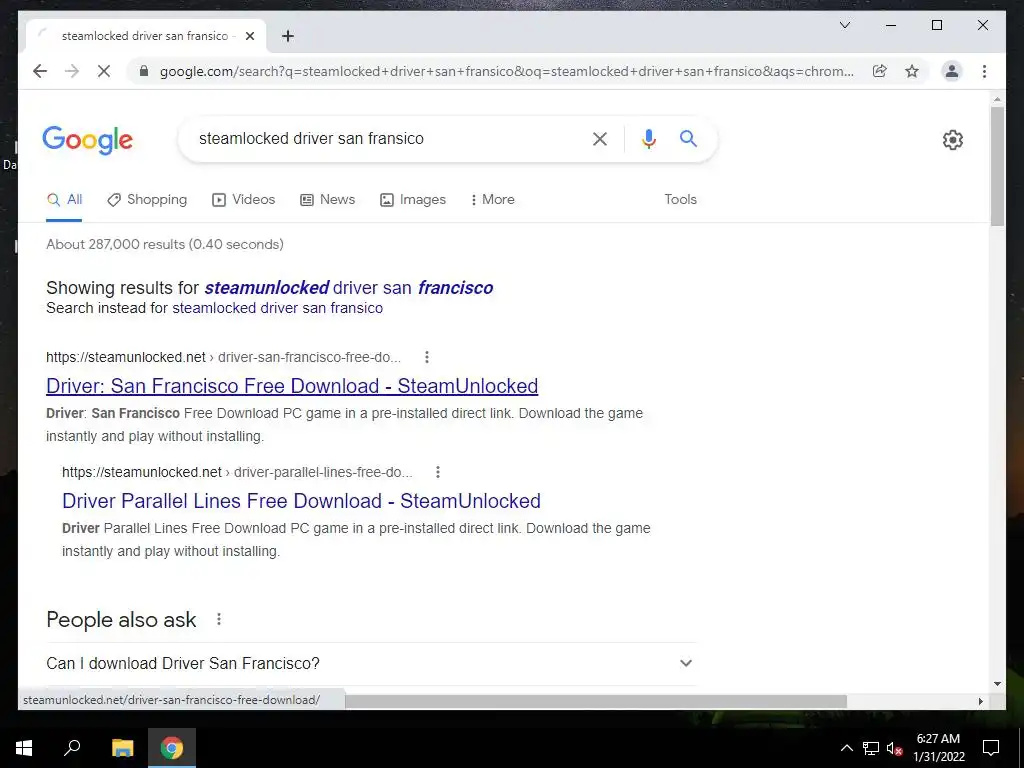Open options for driver-san-francisco result
Screen dimensions: 1024x768
pos(426,357)
